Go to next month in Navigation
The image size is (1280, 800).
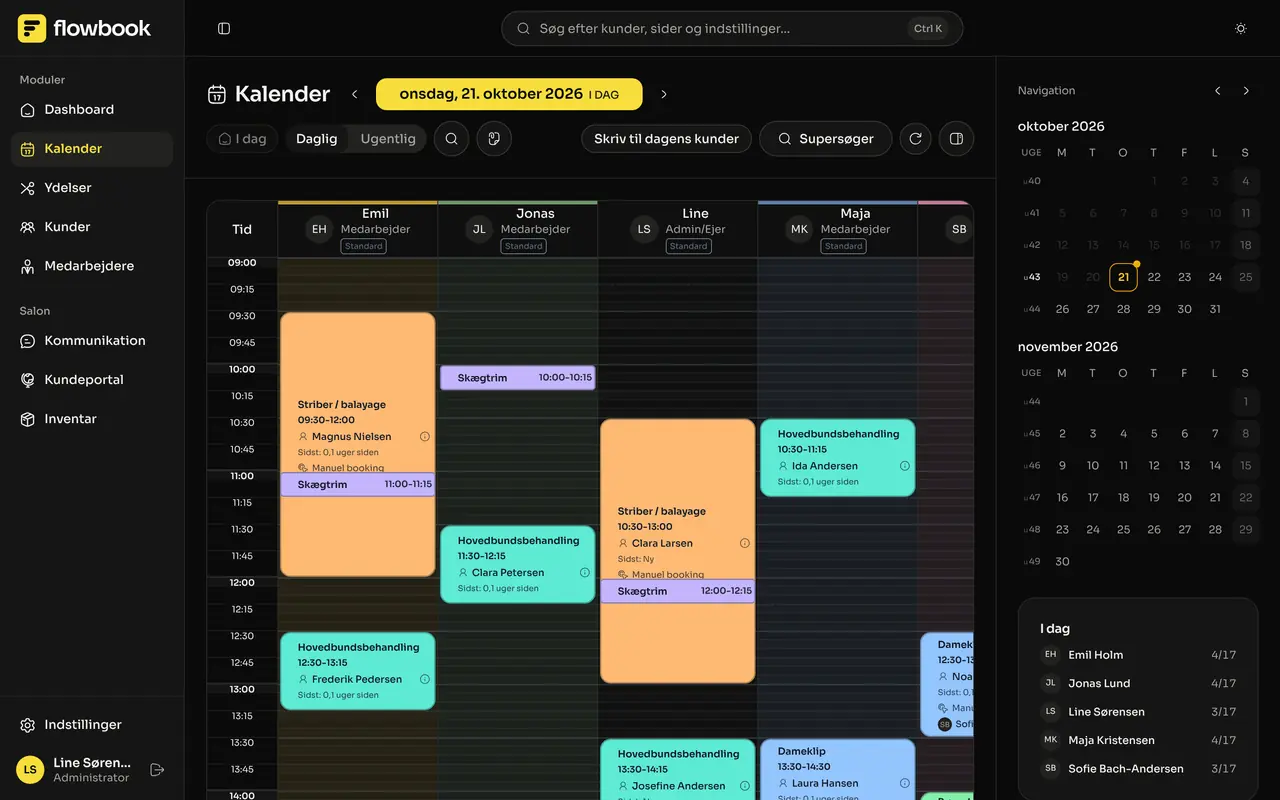click(x=1246, y=91)
